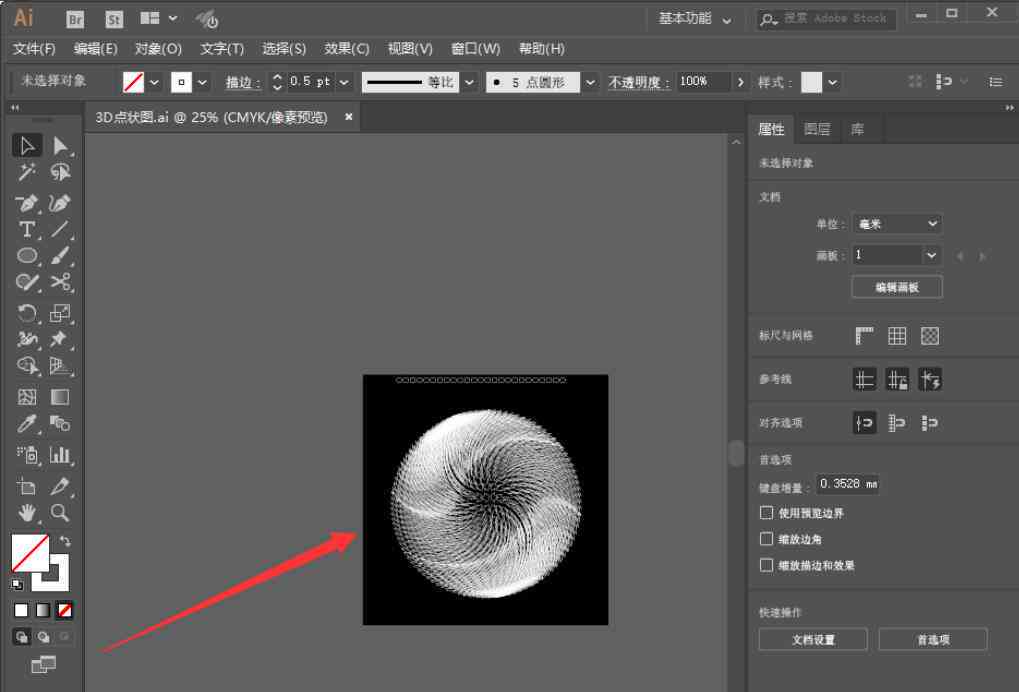
Task: Select the Shaper tool
Action: (x=27, y=282)
